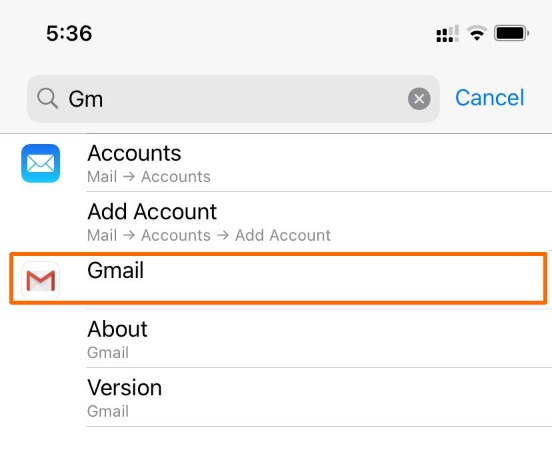Image resolution: width=552 pixels, height=471 pixels.
Task: Tap the Gmail subtitle under Version
Action: coord(108,411)
